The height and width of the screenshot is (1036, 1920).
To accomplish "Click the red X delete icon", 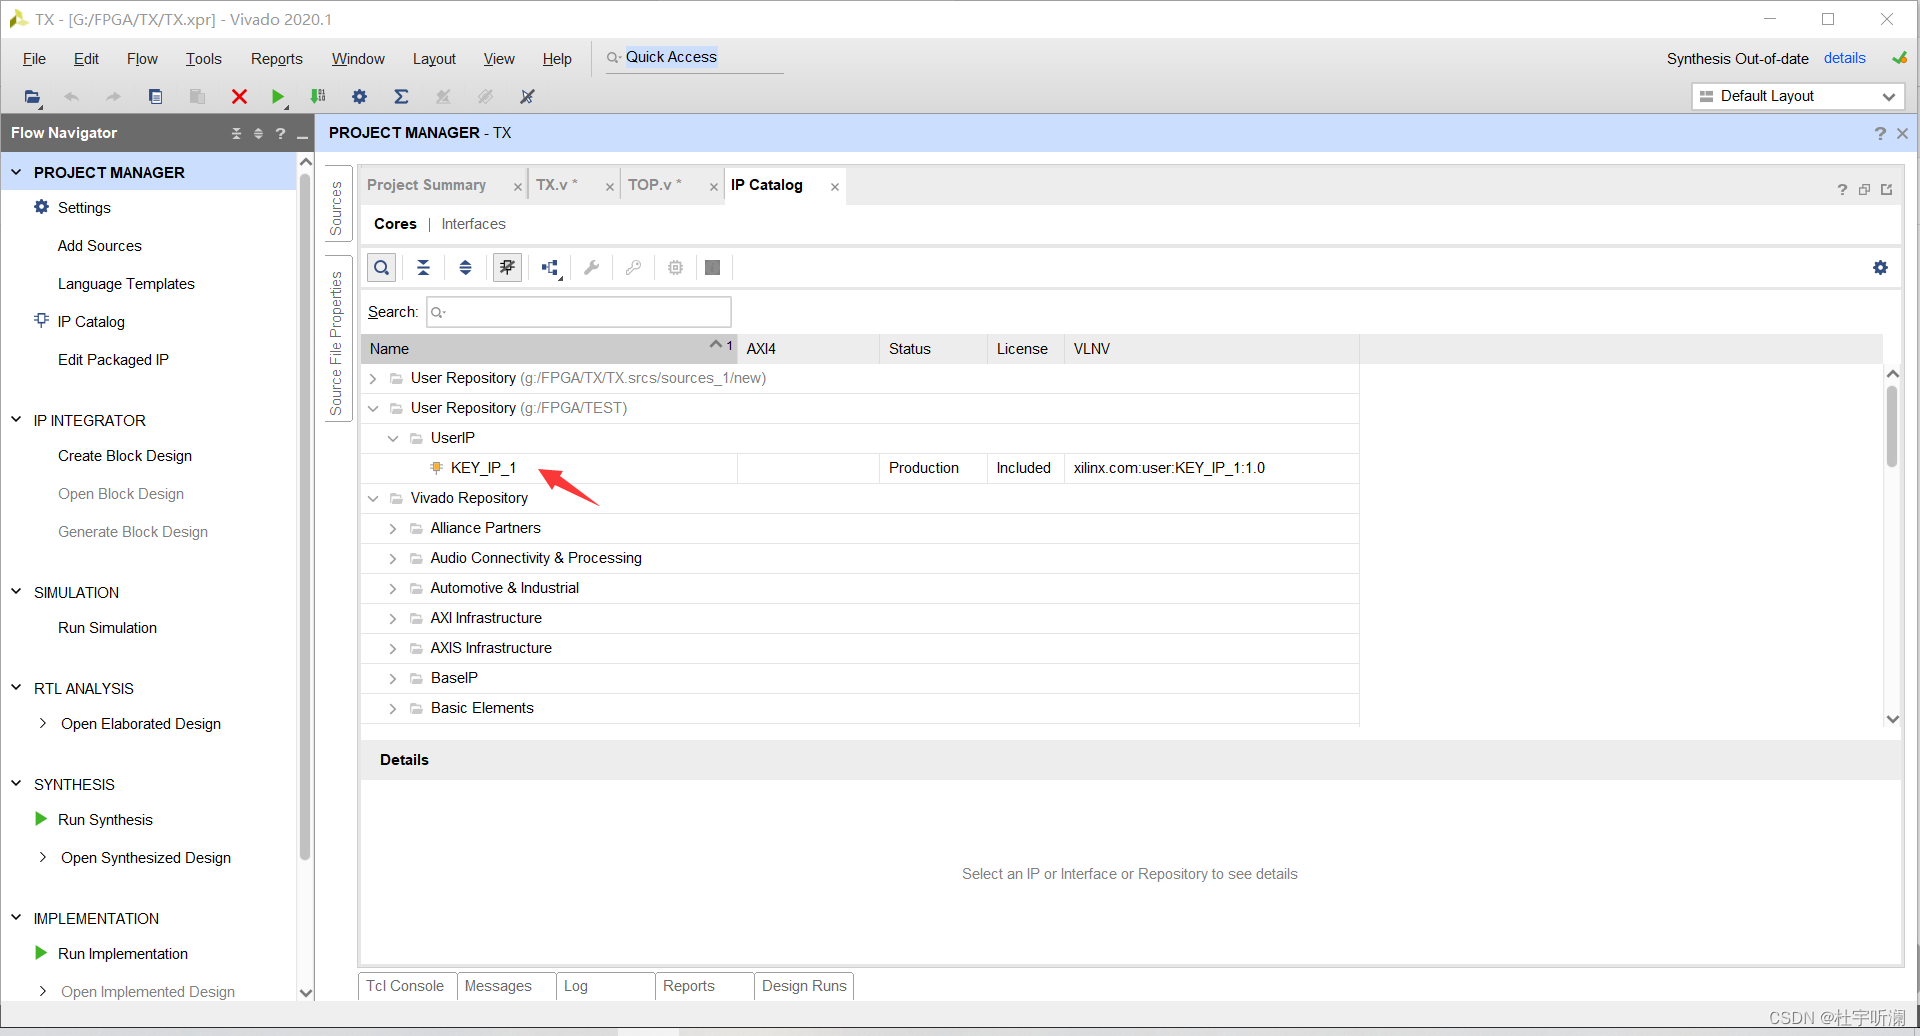I will point(239,97).
